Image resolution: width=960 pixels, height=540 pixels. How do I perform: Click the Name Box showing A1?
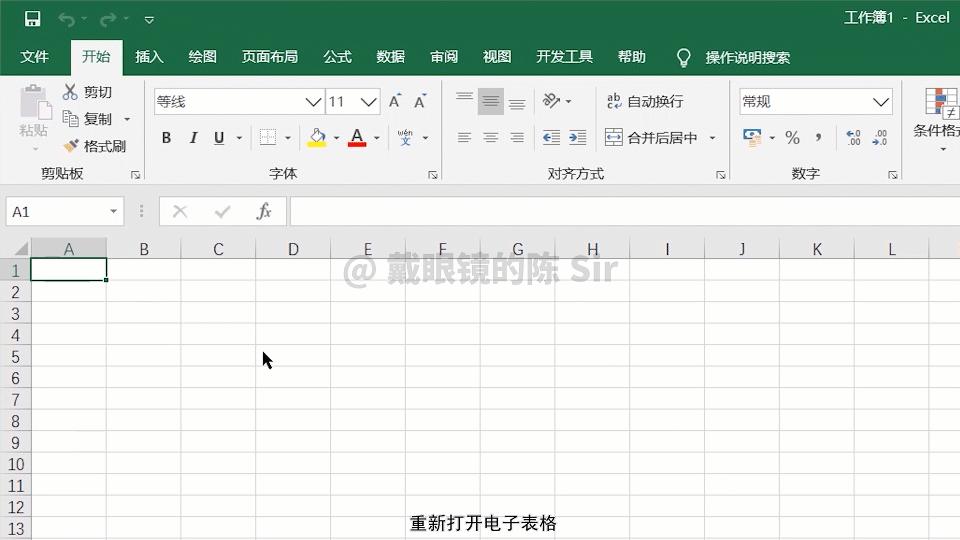pyautogui.click(x=65, y=212)
